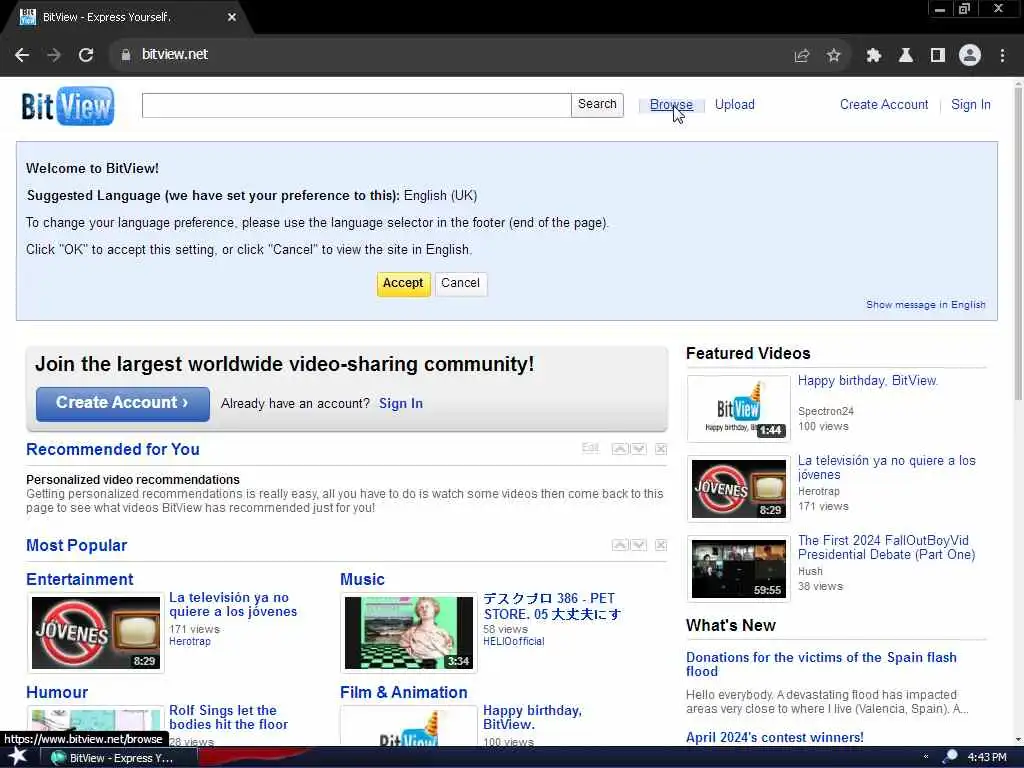
Task: Click the start star icon in taskbar
Action: tap(17, 756)
